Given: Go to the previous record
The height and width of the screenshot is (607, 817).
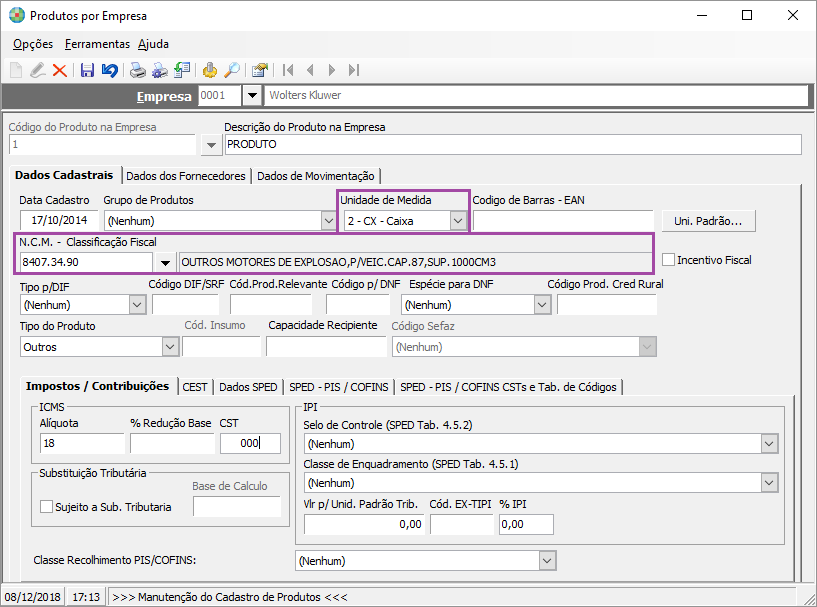Looking at the screenshot, I should (x=310, y=70).
